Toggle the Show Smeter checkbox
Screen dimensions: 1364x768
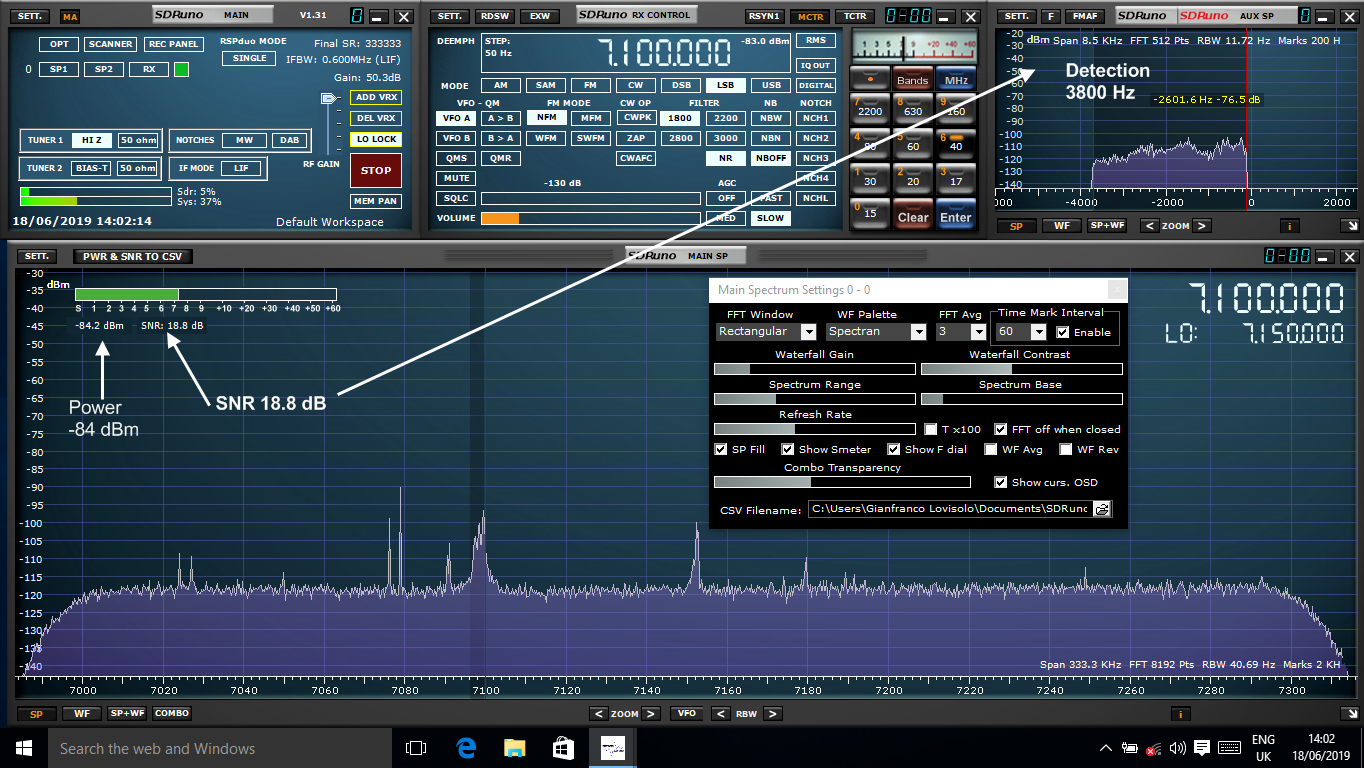pyautogui.click(x=788, y=449)
